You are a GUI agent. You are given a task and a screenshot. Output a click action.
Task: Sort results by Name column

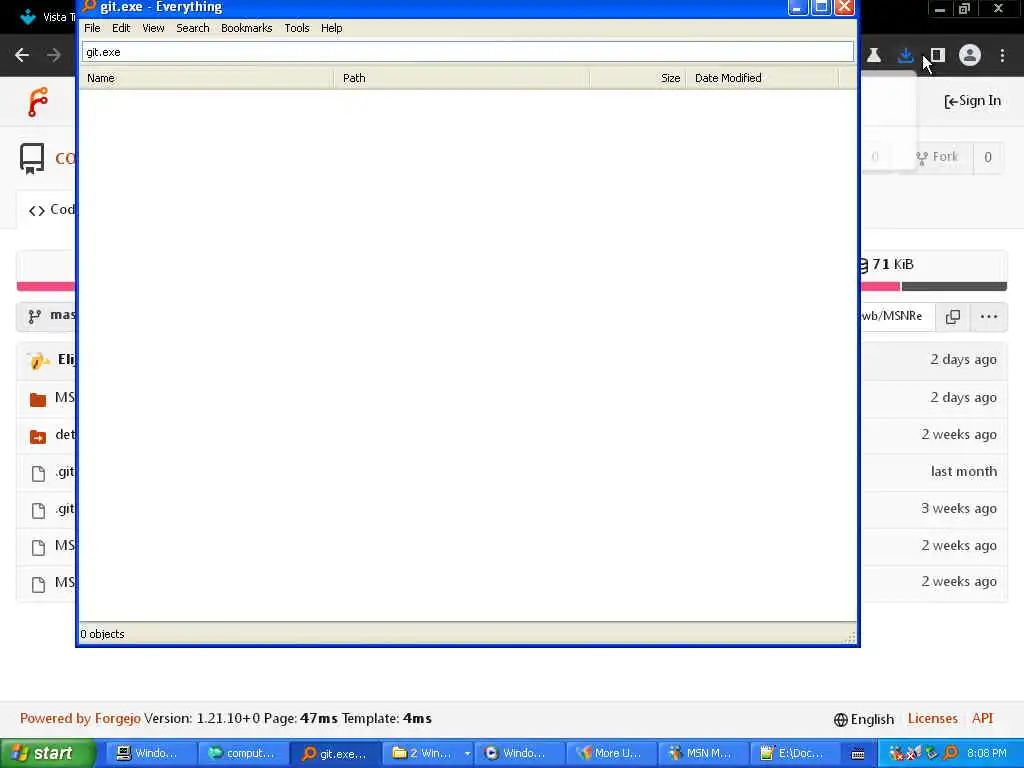(206, 78)
